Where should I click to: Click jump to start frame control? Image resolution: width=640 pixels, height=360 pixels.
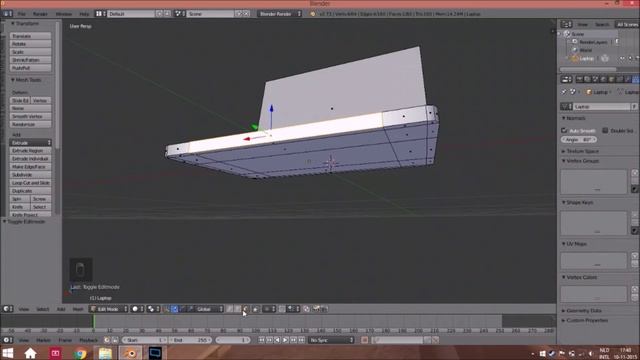click(x=262, y=340)
